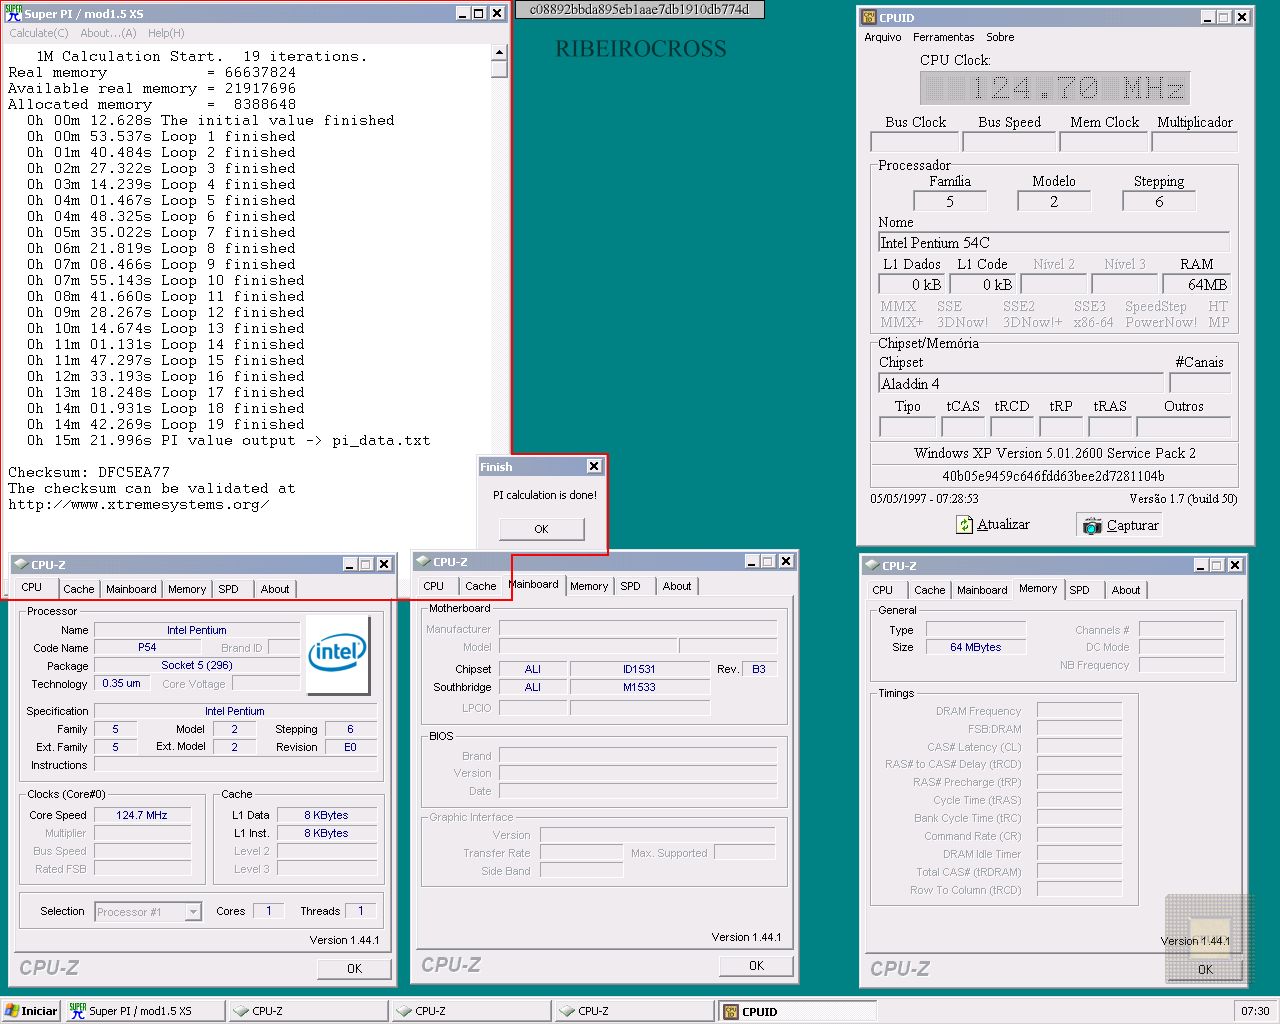Open CPUID taskbar button
Viewport: 1280px width, 1024px height.
click(797, 1011)
